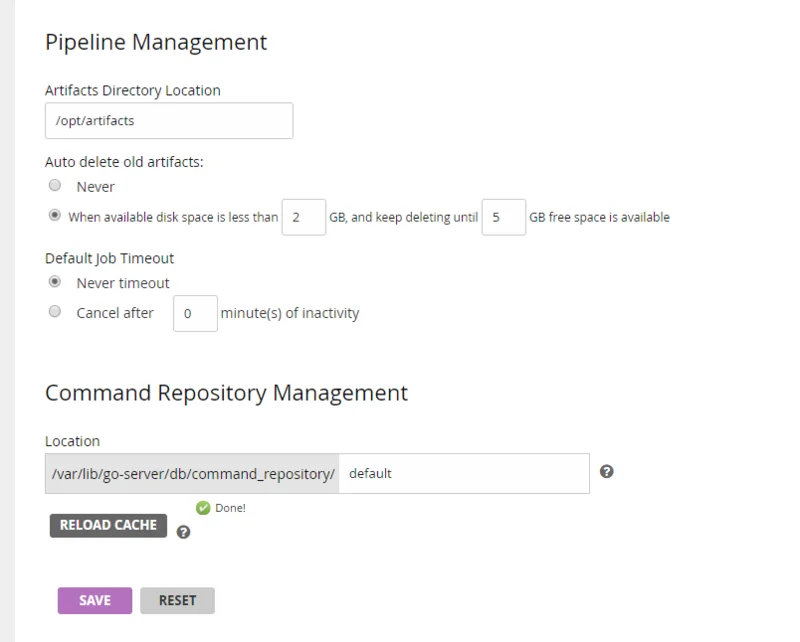Save the server configuration

95,601
